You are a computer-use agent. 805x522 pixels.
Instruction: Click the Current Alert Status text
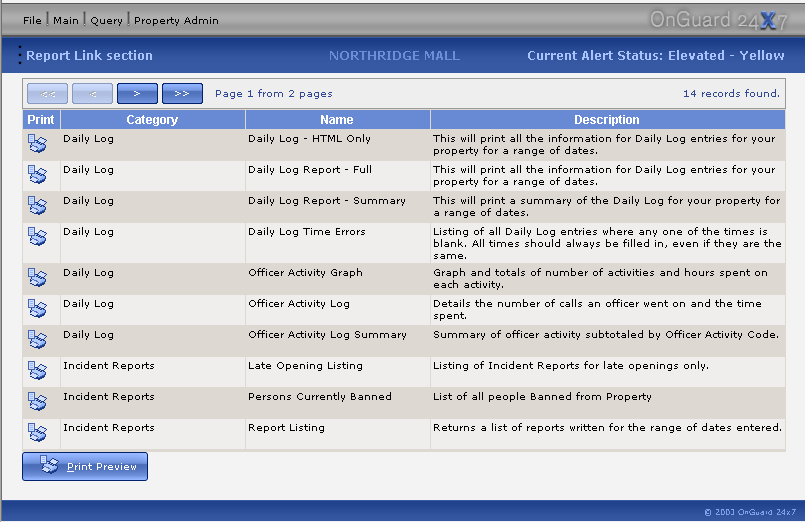(656, 55)
